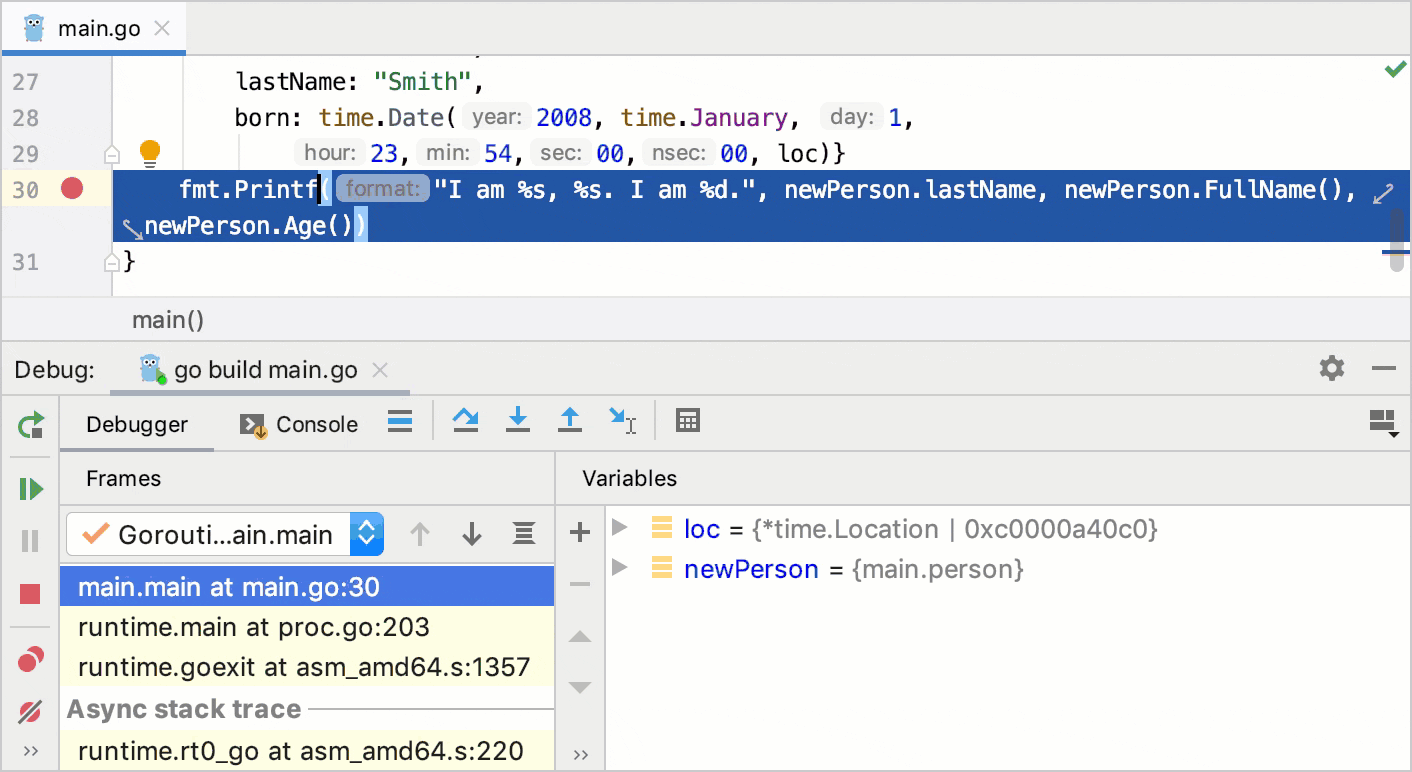The image size is (1412, 772).
Task: Step into the Printf call
Action: pyautogui.click(x=517, y=420)
